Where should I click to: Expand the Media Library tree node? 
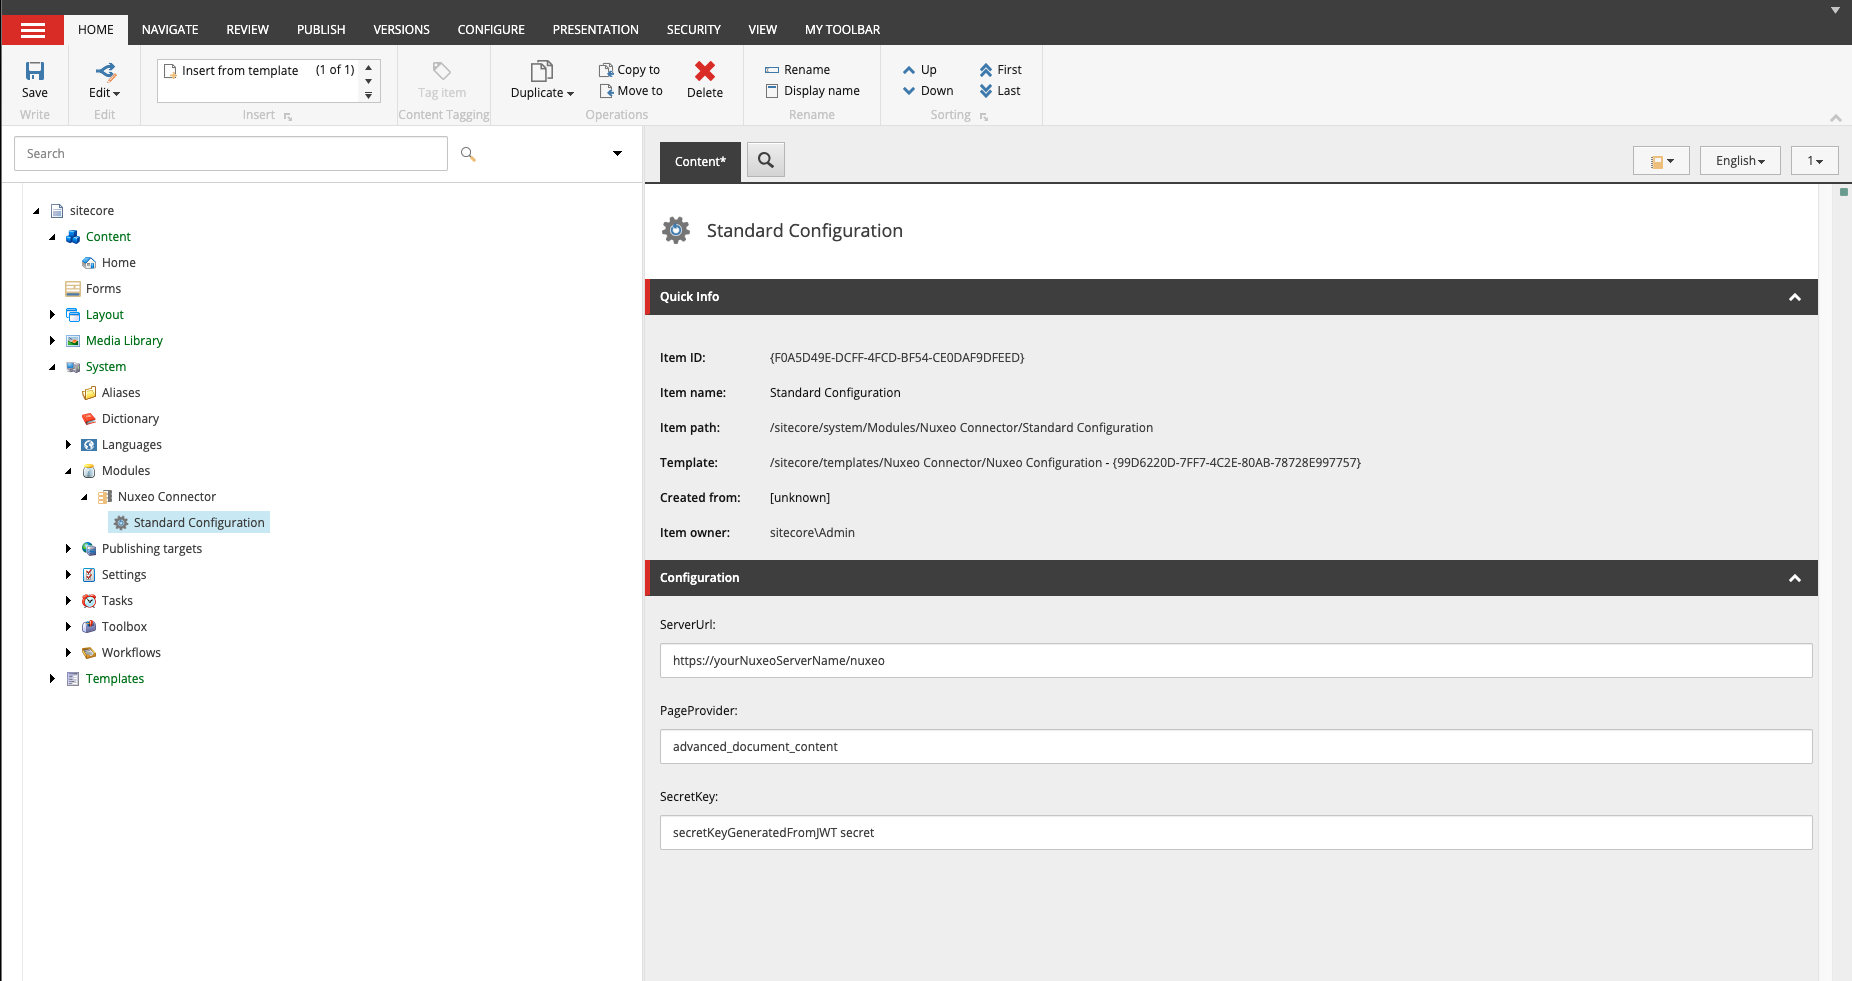point(52,341)
